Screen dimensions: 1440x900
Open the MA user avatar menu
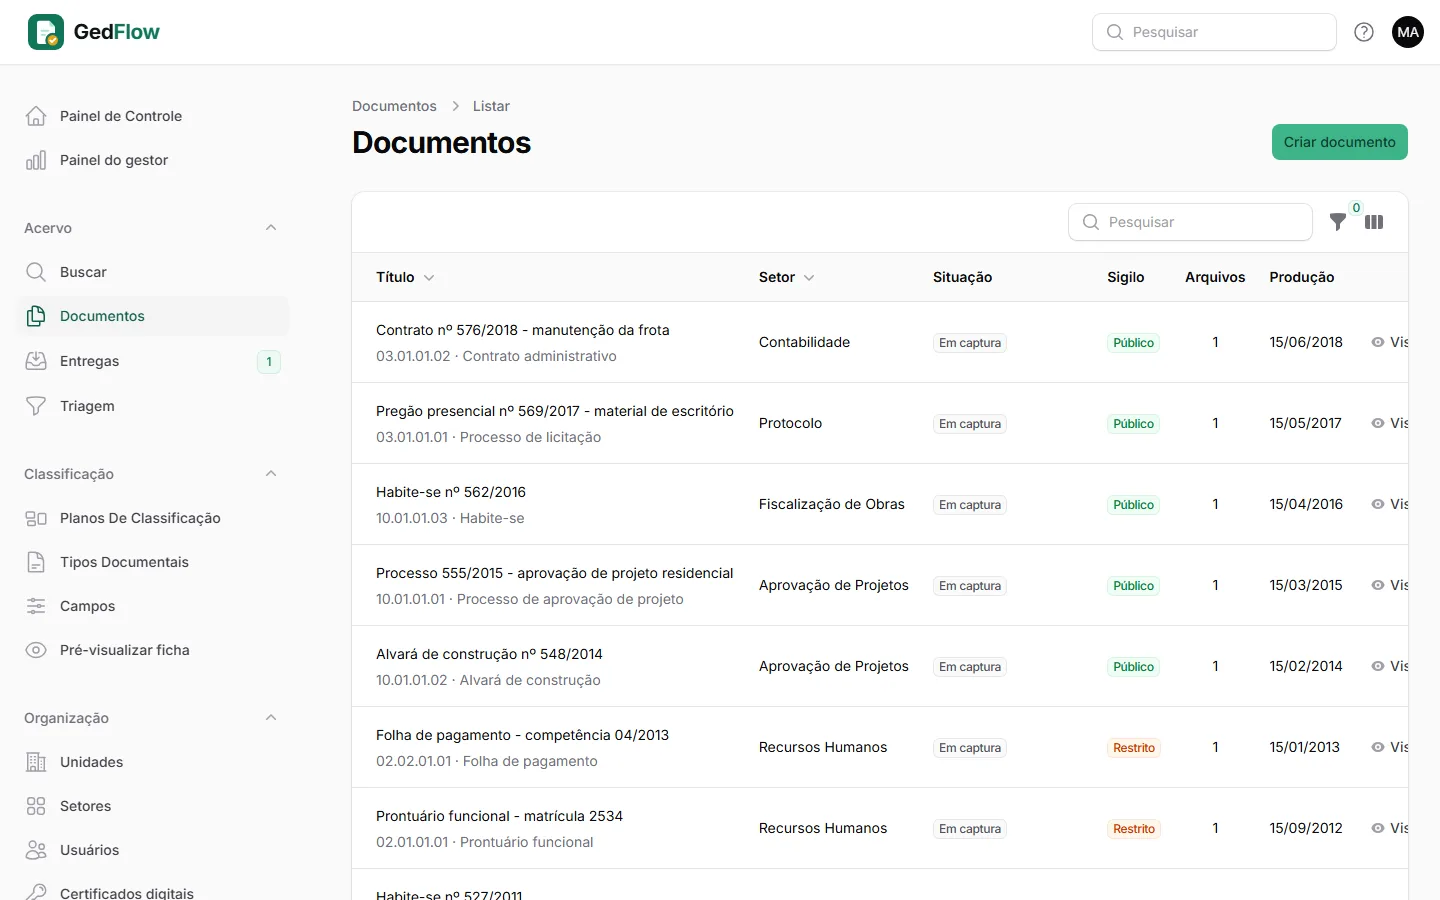coord(1408,32)
